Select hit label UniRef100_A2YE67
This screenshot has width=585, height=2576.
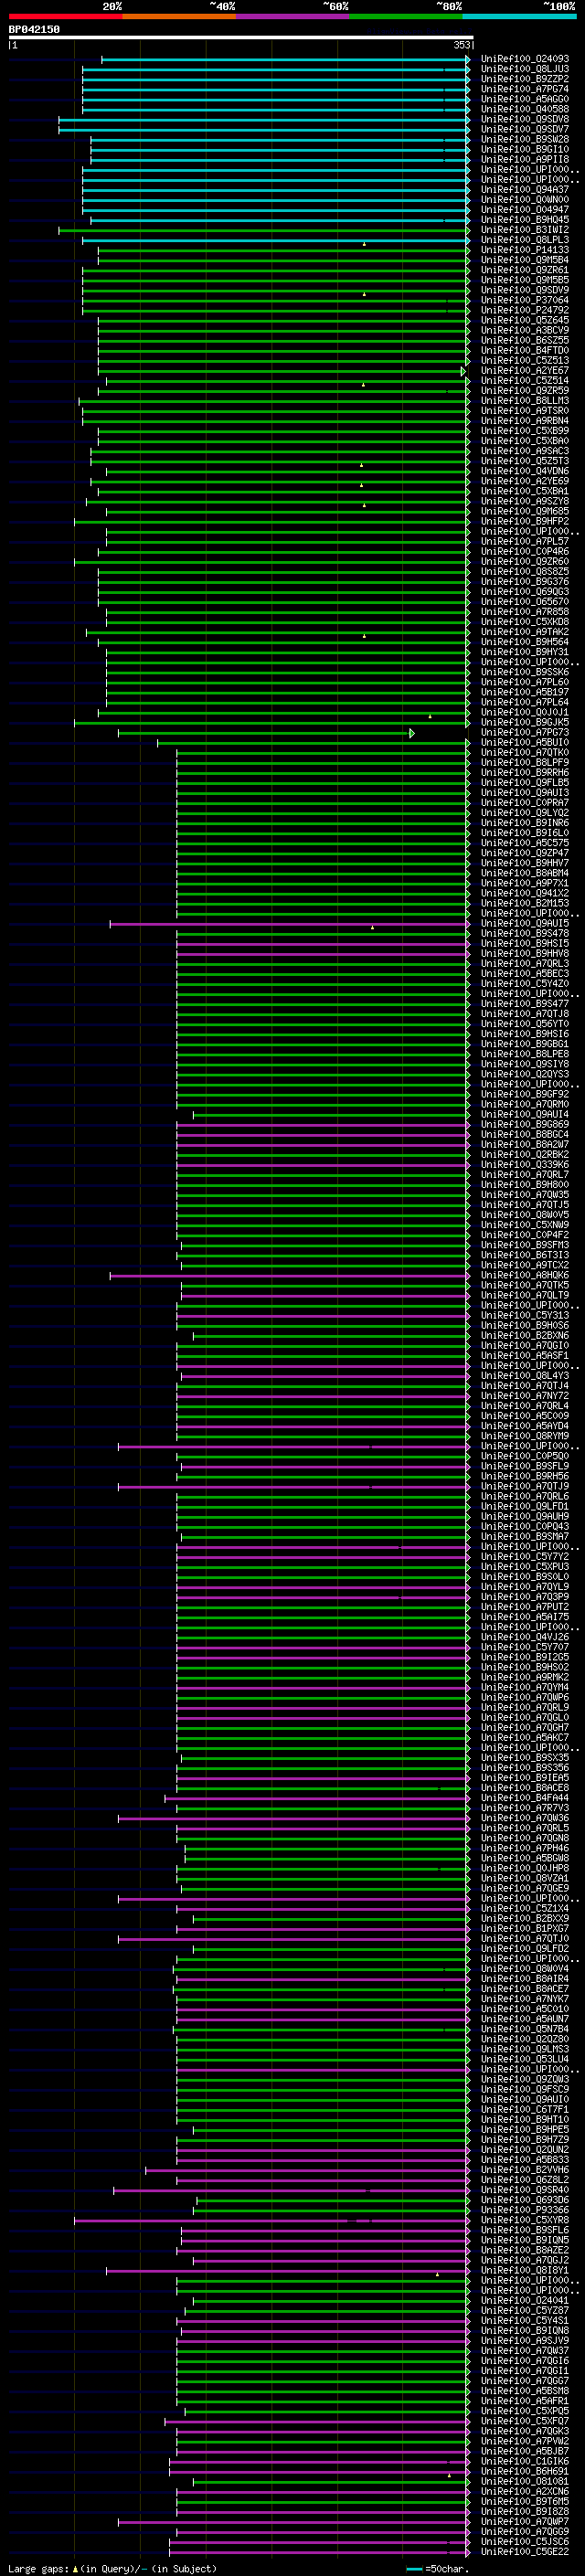pyautogui.click(x=525, y=371)
